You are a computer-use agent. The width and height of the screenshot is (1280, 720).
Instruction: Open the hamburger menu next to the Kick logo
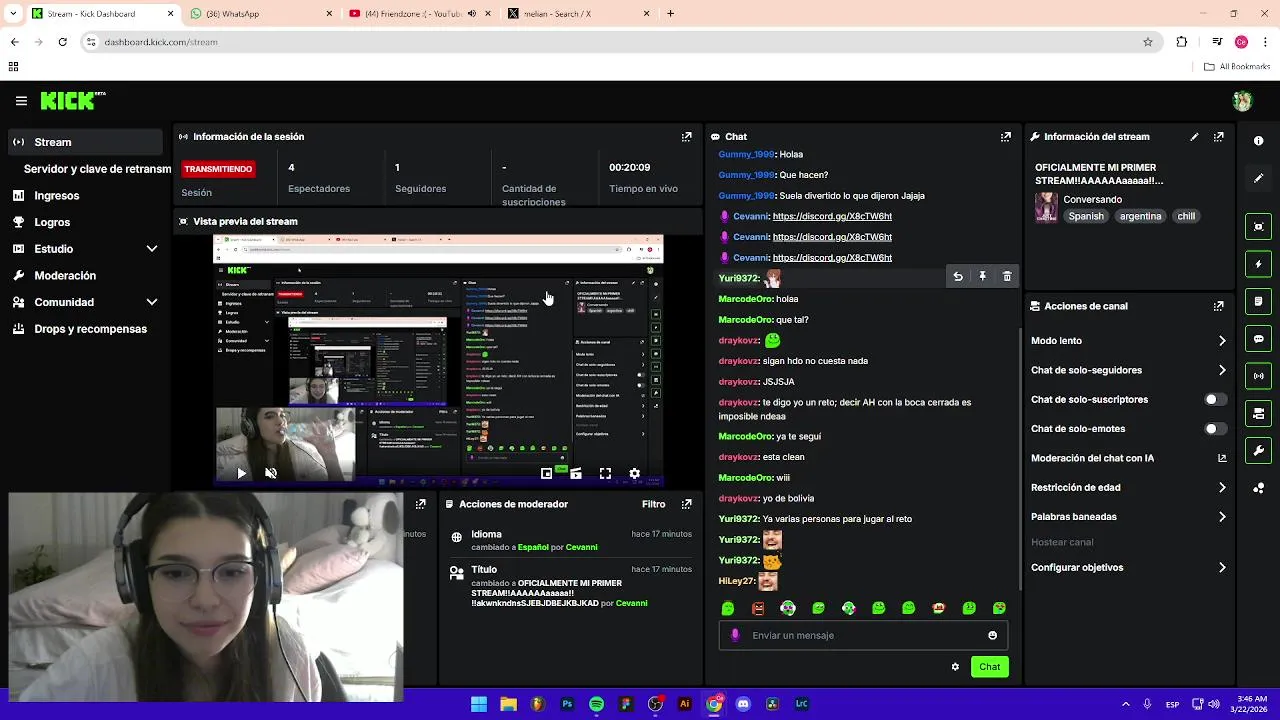[x=21, y=101]
